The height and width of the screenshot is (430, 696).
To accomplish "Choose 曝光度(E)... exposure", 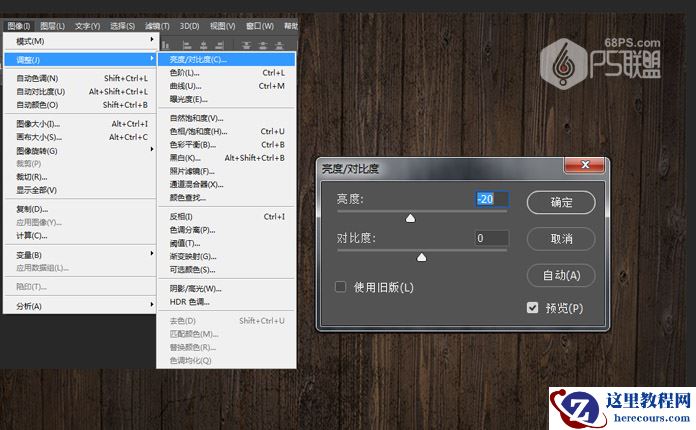I will pyautogui.click(x=226, y=99).
